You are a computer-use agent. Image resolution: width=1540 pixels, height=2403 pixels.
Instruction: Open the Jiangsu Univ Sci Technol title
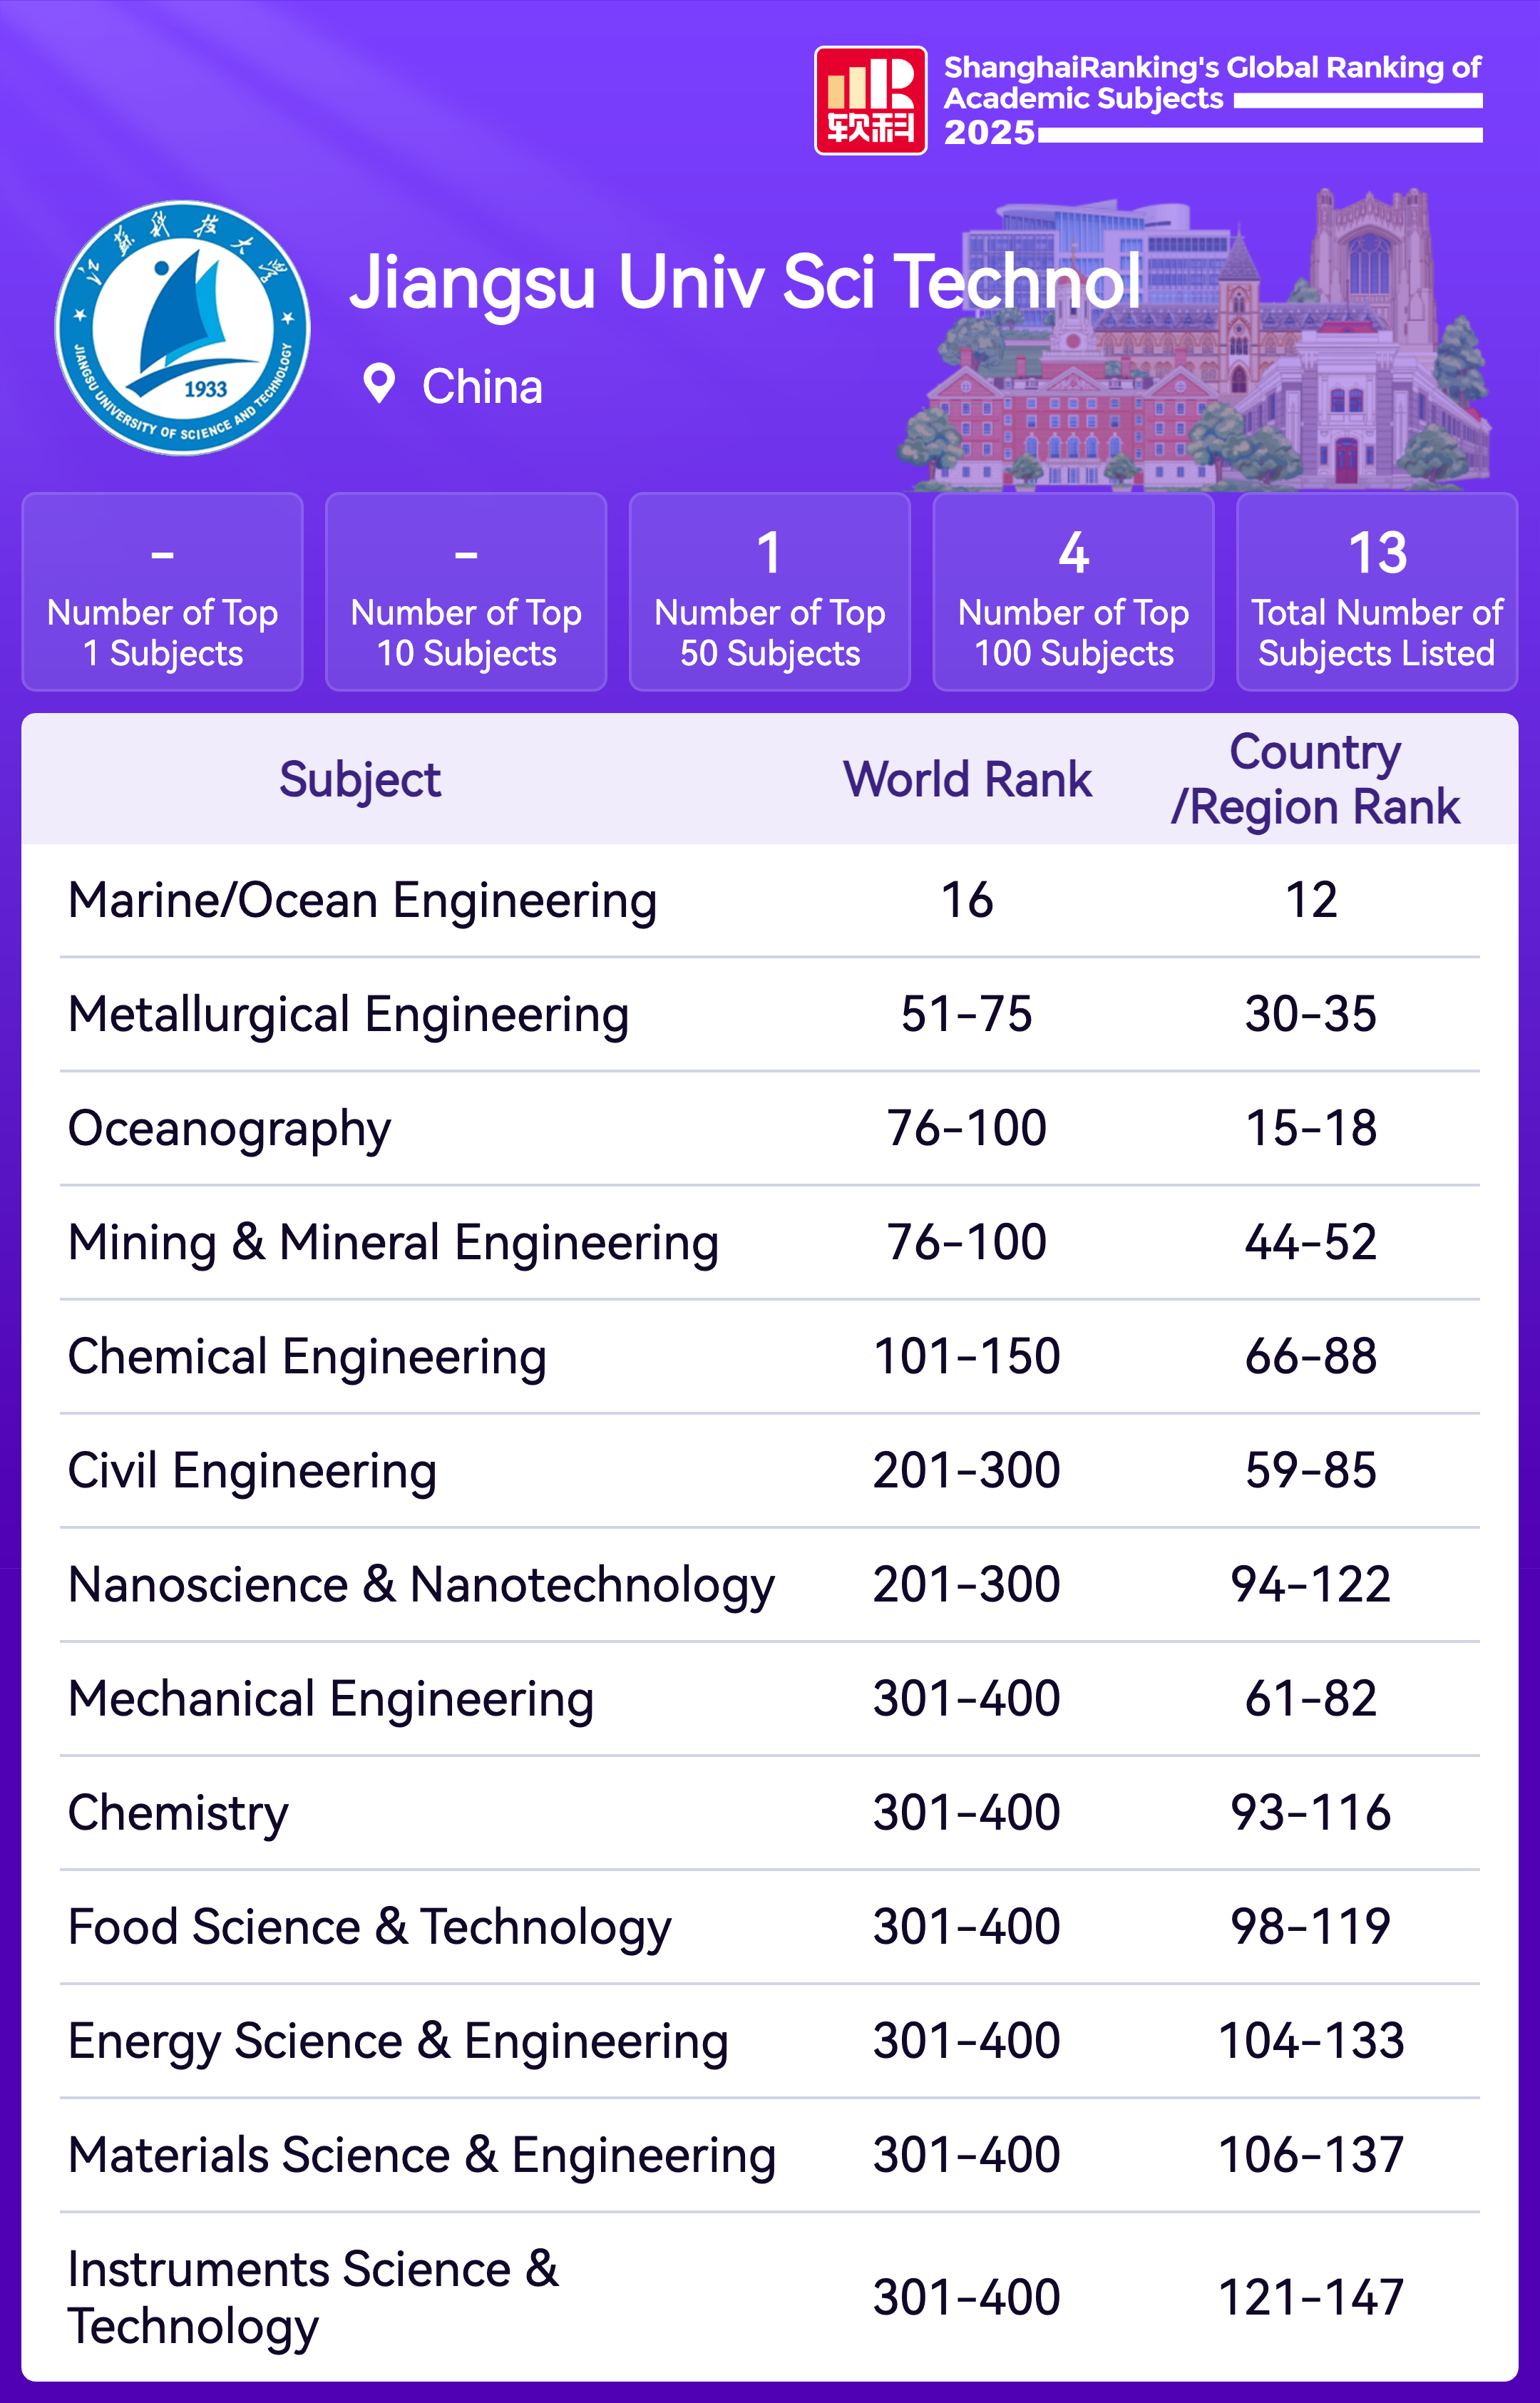click(745, 282)
